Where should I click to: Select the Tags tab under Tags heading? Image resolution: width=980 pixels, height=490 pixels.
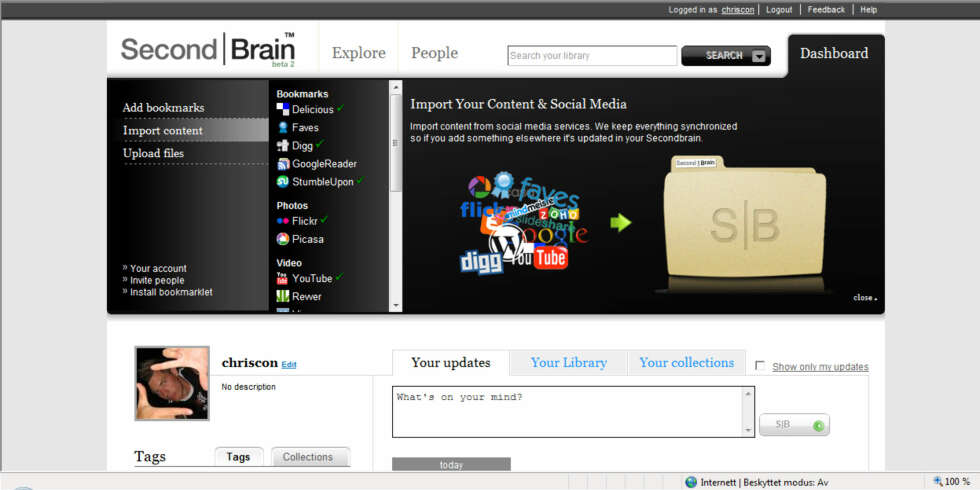point(238,457)
